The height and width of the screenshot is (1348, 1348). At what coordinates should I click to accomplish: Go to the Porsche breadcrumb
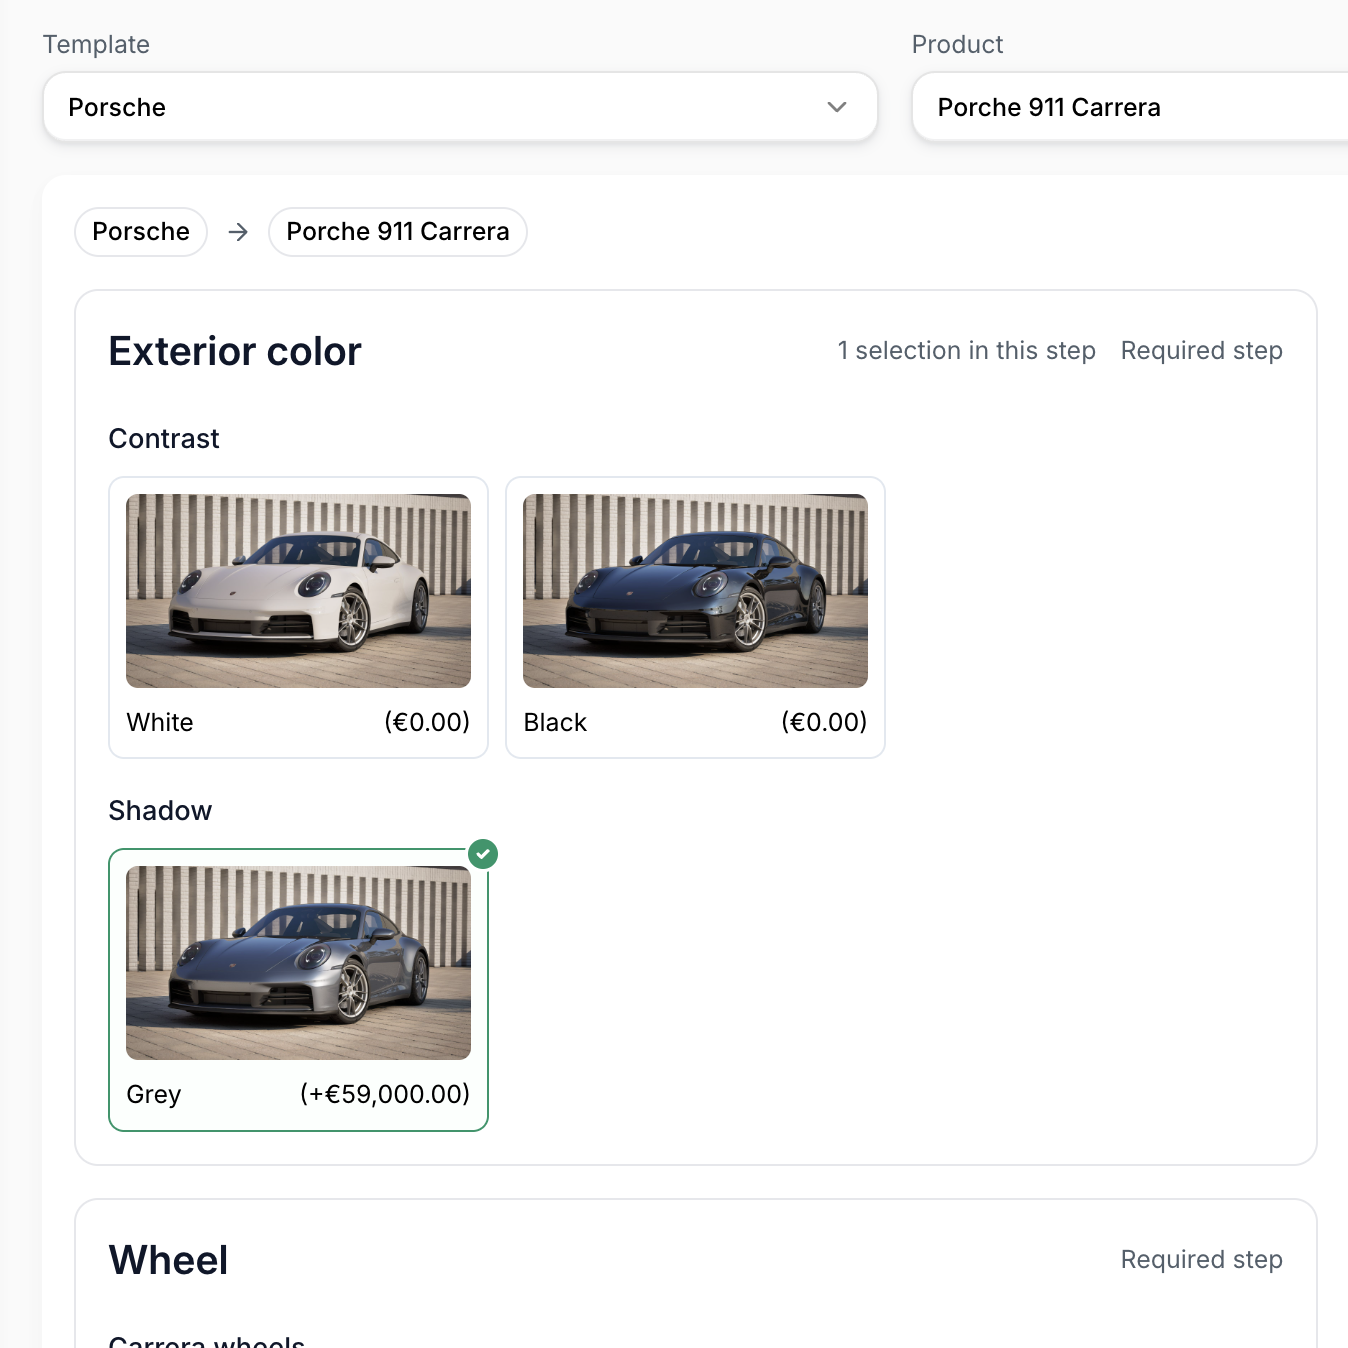pos(141,232)
